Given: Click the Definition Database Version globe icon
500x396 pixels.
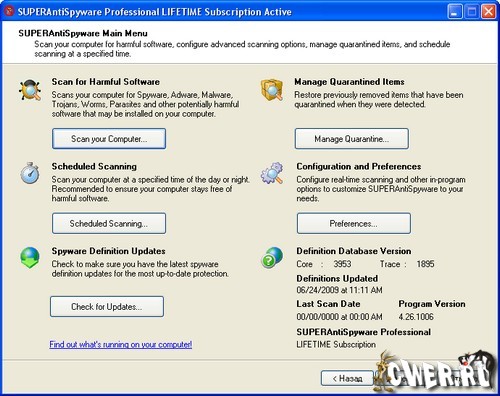Looking at the screenshot, I should point(272,257).
